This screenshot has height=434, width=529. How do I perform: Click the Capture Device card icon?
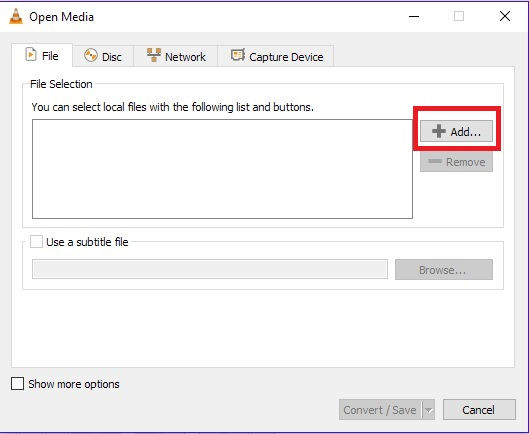tap(238, 55)
